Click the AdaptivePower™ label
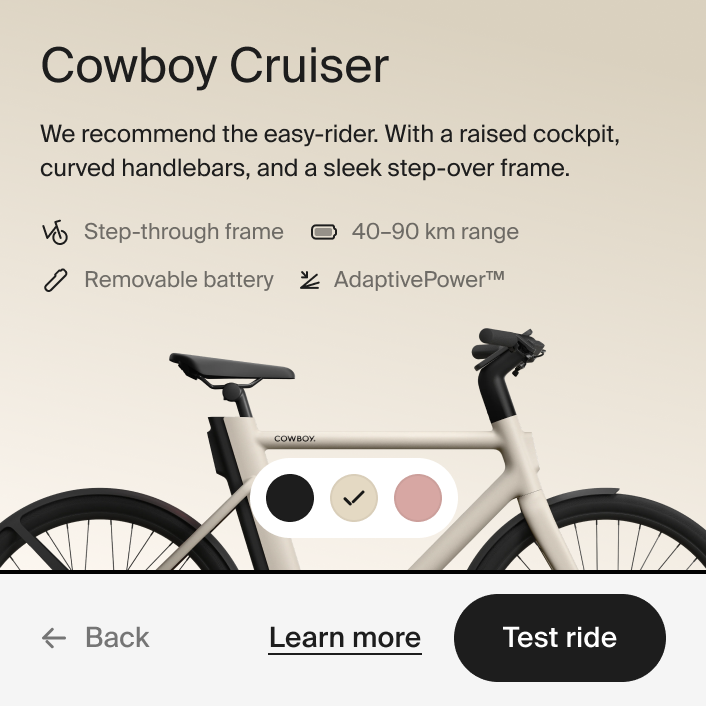This screenshot has height=706, width=706. tap(419, 280)
